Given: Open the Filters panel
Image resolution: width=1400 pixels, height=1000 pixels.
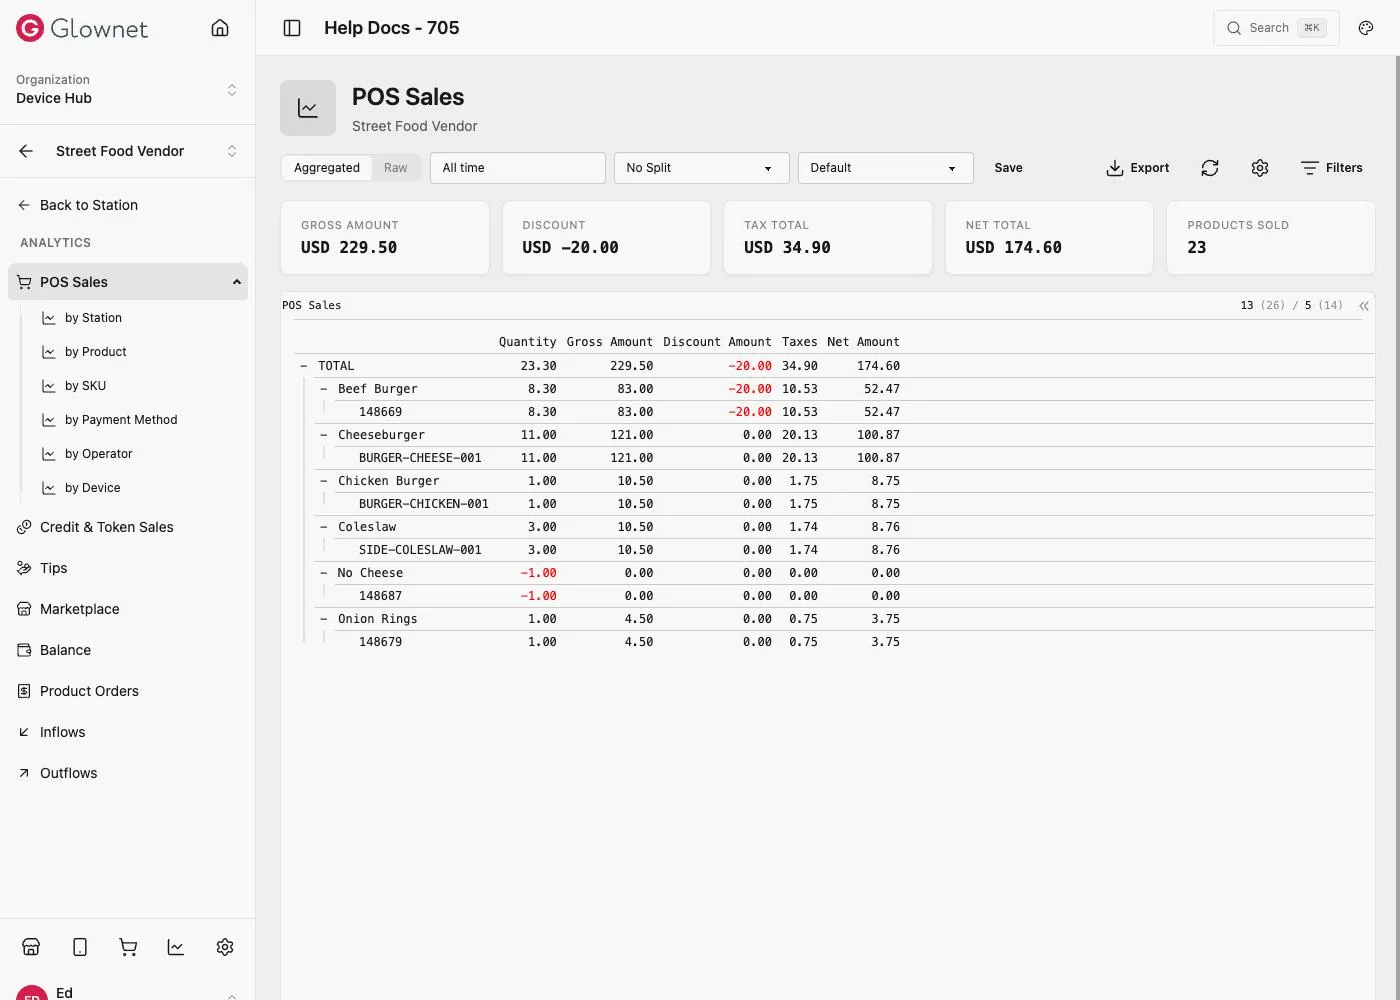Looking at the screenshot, I should click(x=1331, y=168).
